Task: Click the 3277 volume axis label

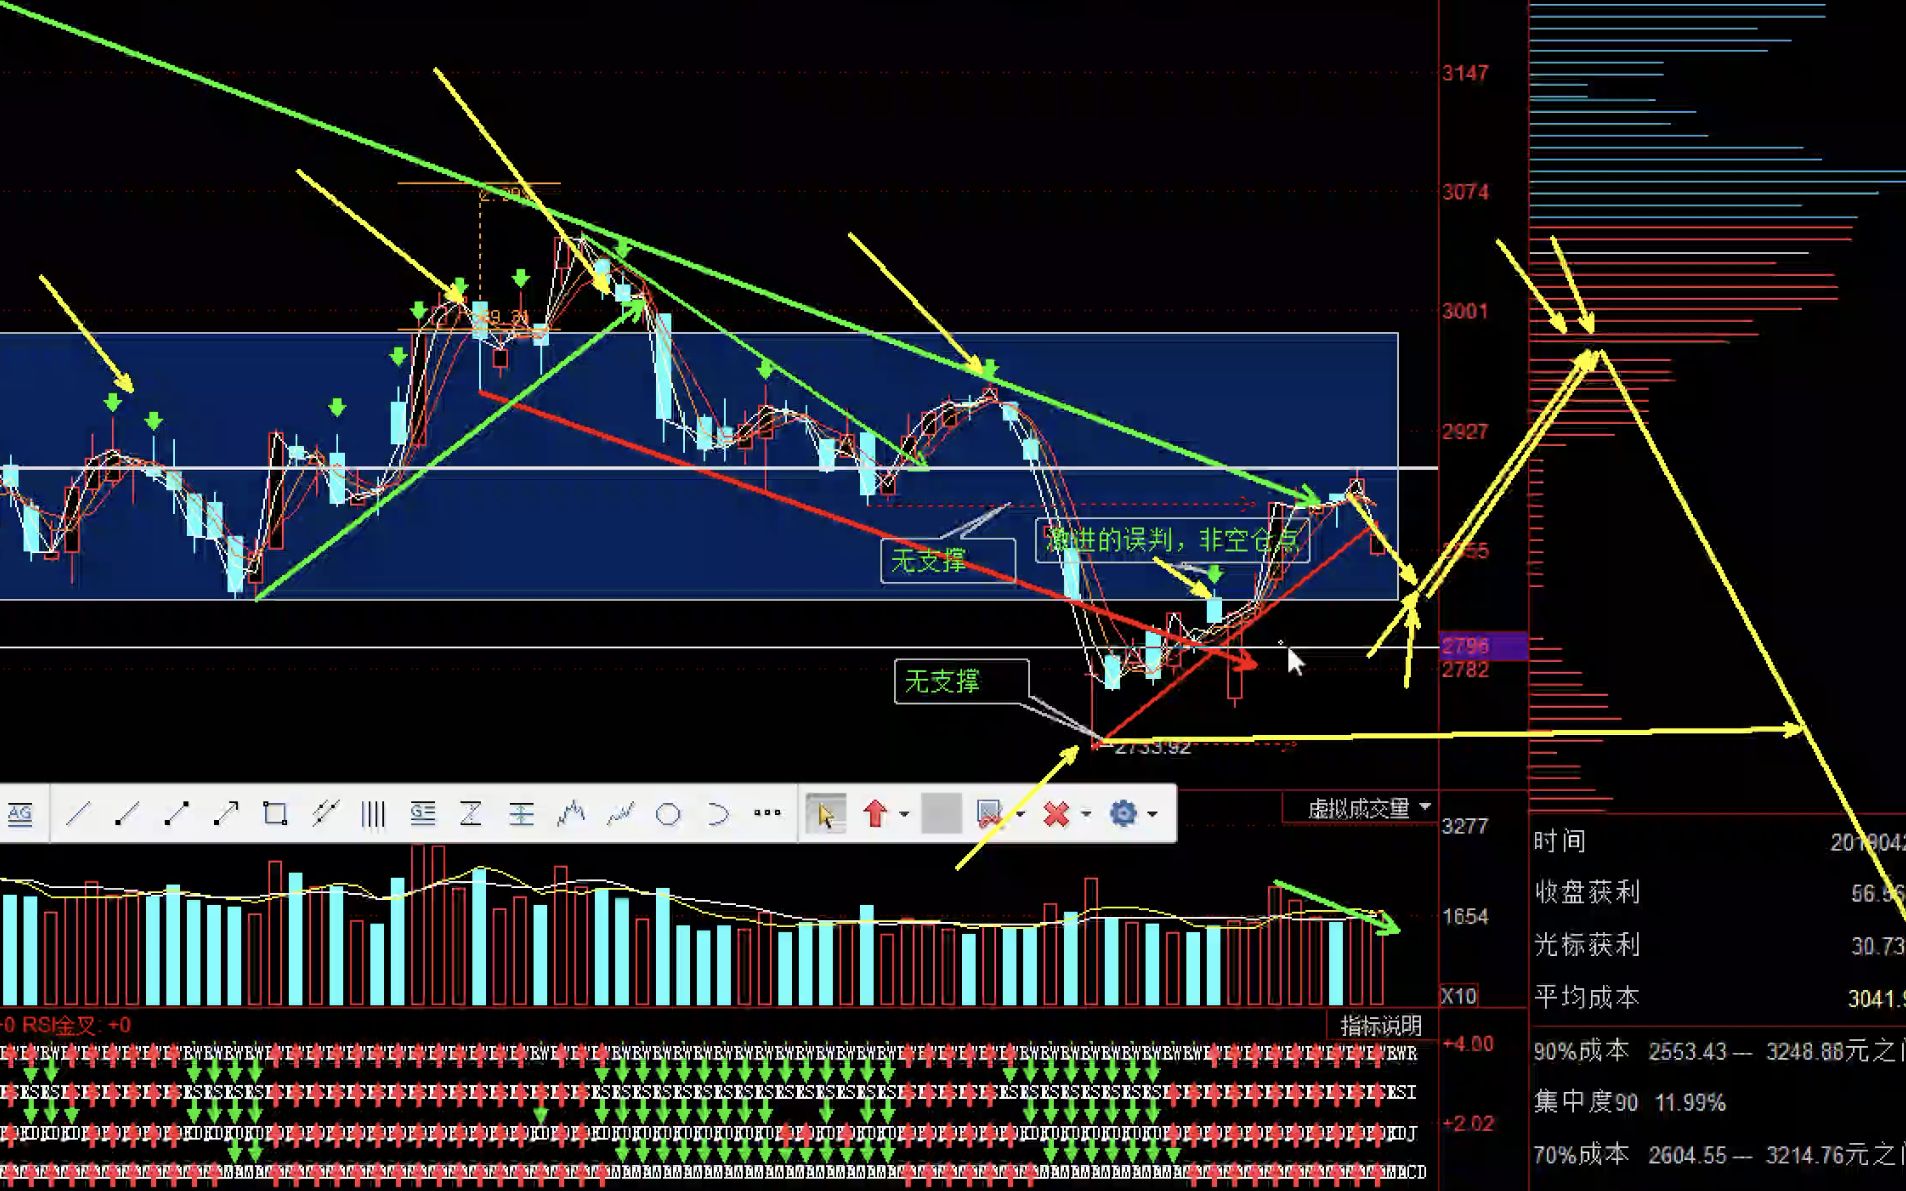Action: (x=1465, y=826)
